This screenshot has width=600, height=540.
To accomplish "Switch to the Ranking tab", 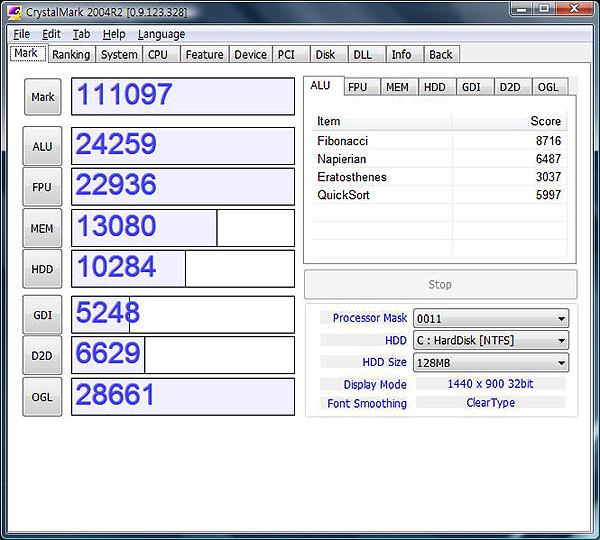I will 71,54.
